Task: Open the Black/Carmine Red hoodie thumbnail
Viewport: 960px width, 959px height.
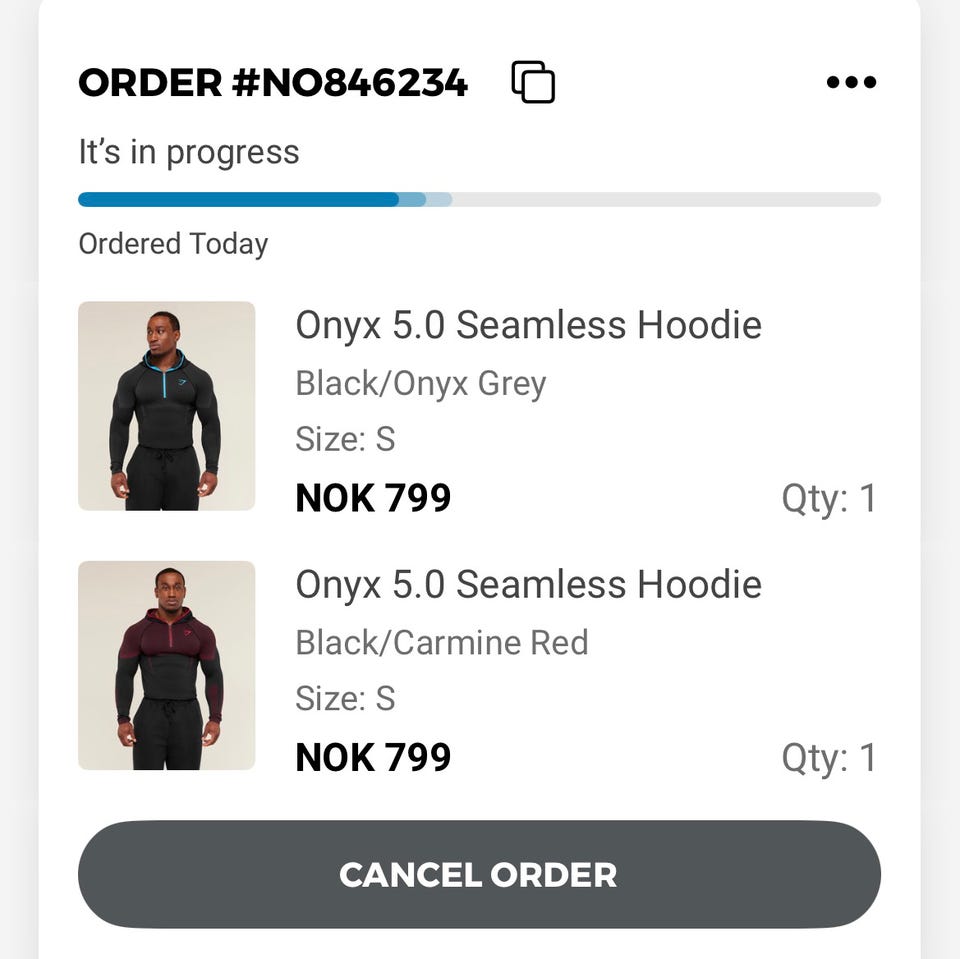Action: [166, 665]
